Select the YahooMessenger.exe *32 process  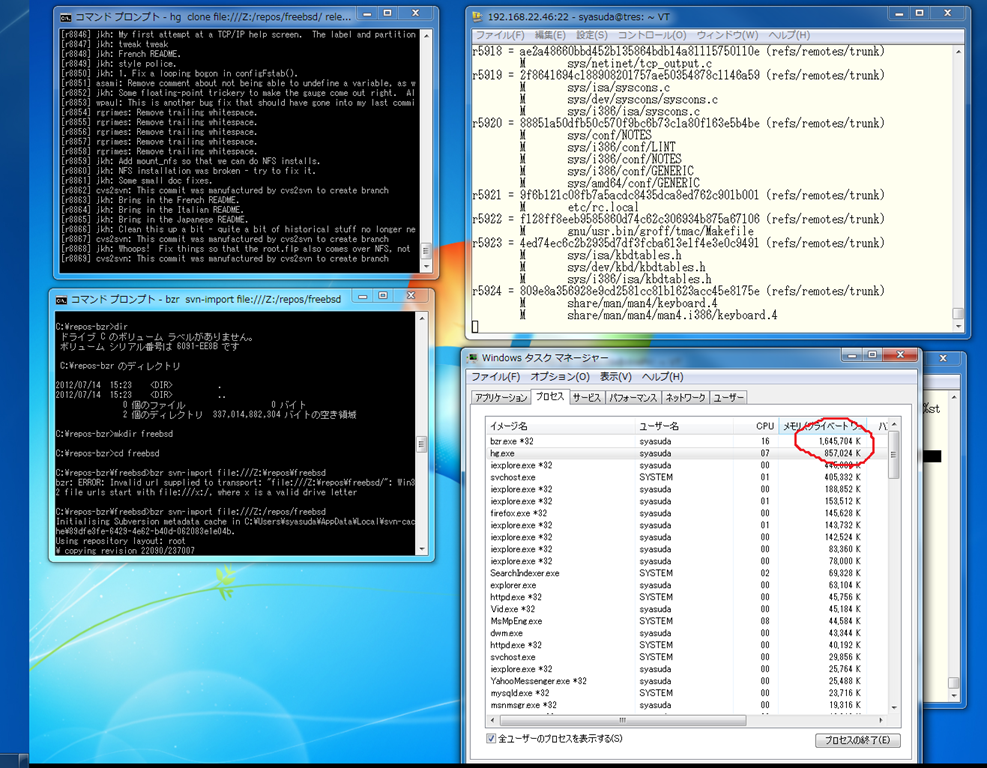click(686, 680)
